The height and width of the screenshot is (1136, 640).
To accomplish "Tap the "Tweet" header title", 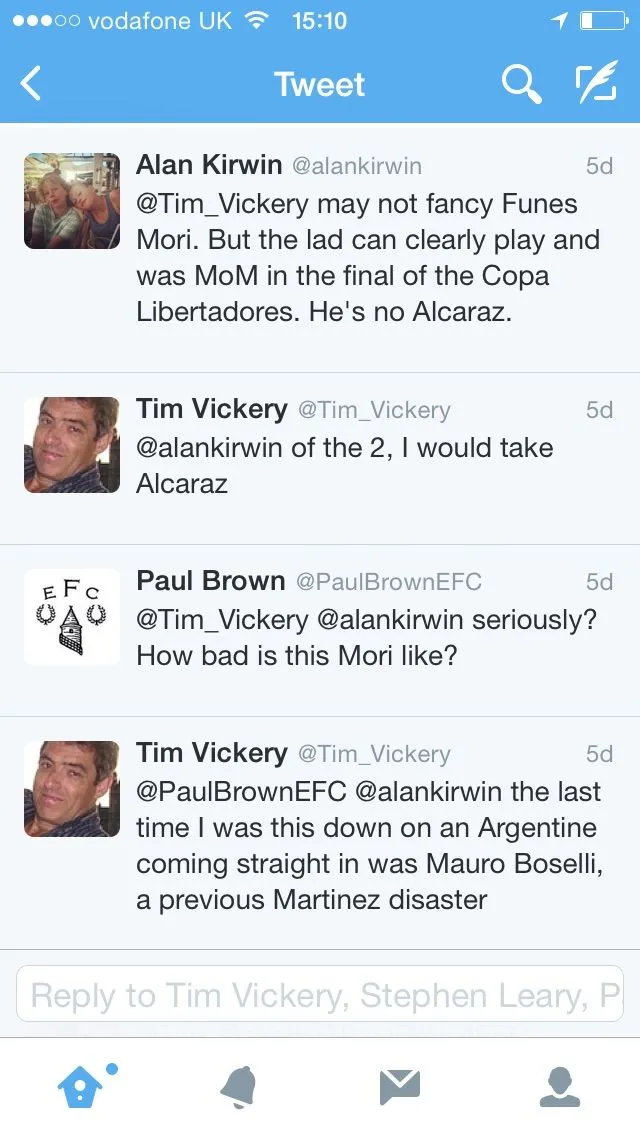I will 320,84.
